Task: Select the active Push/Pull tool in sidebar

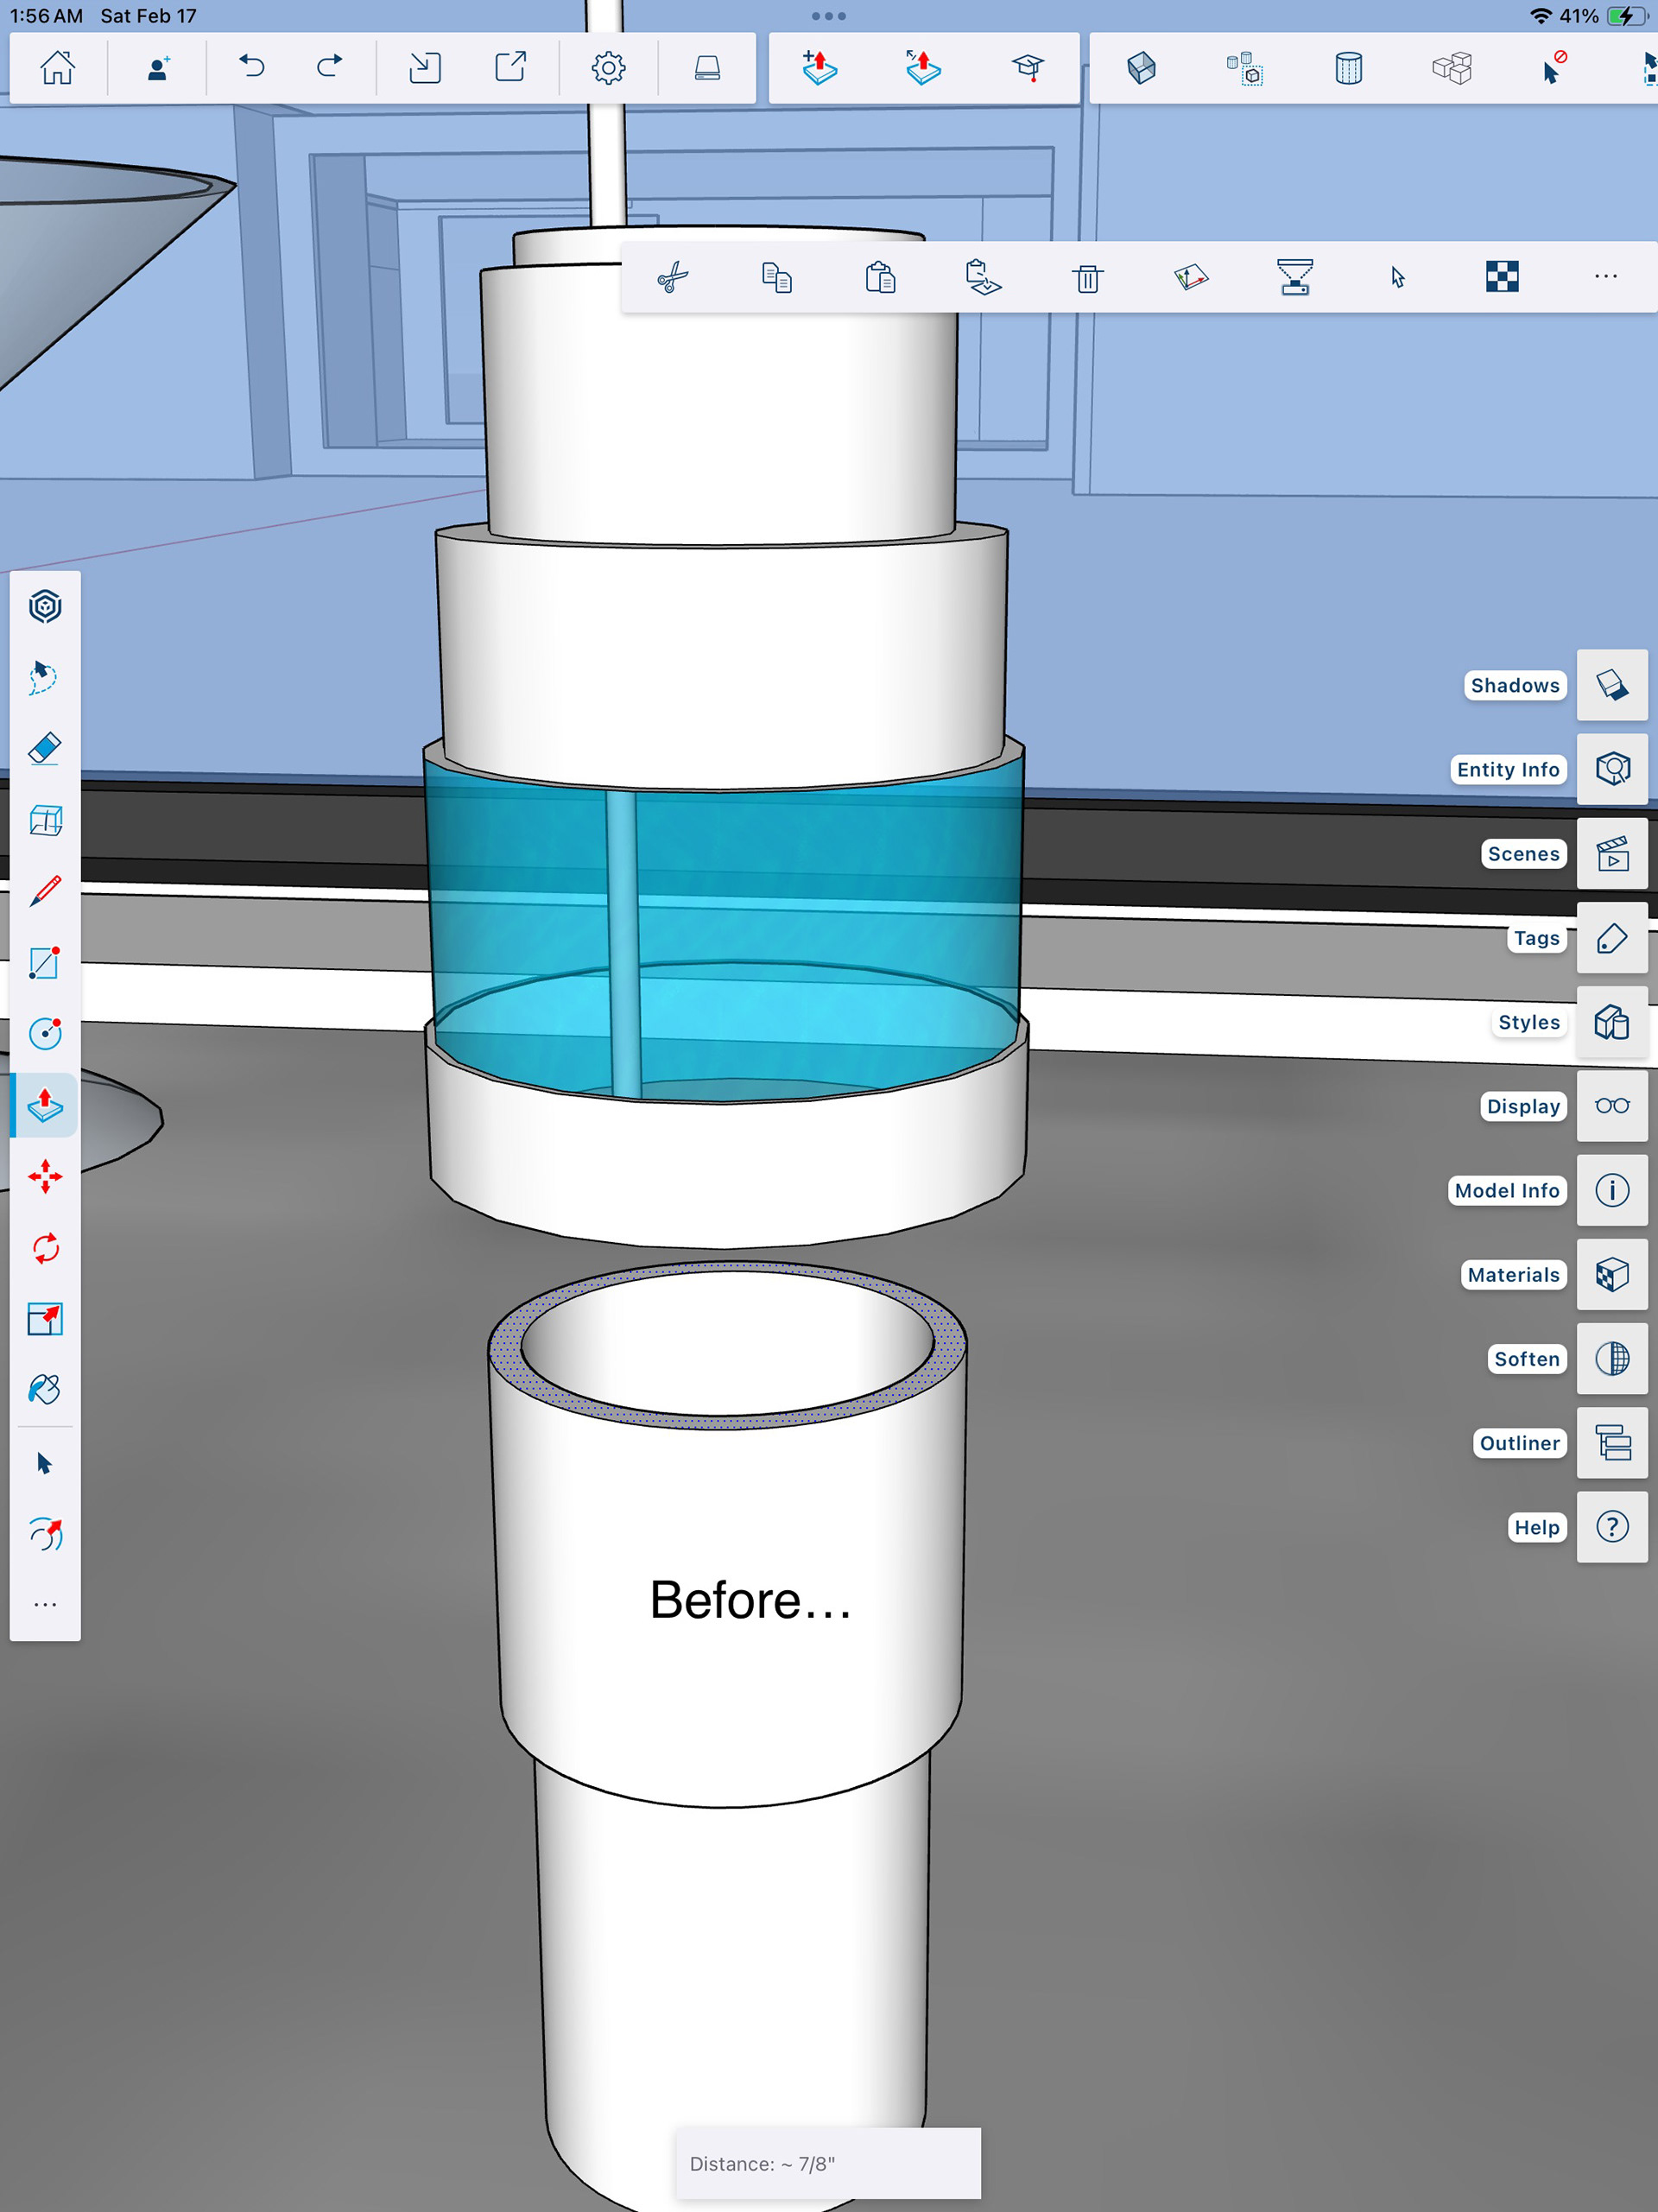Action: click(x=45, y=1105)
